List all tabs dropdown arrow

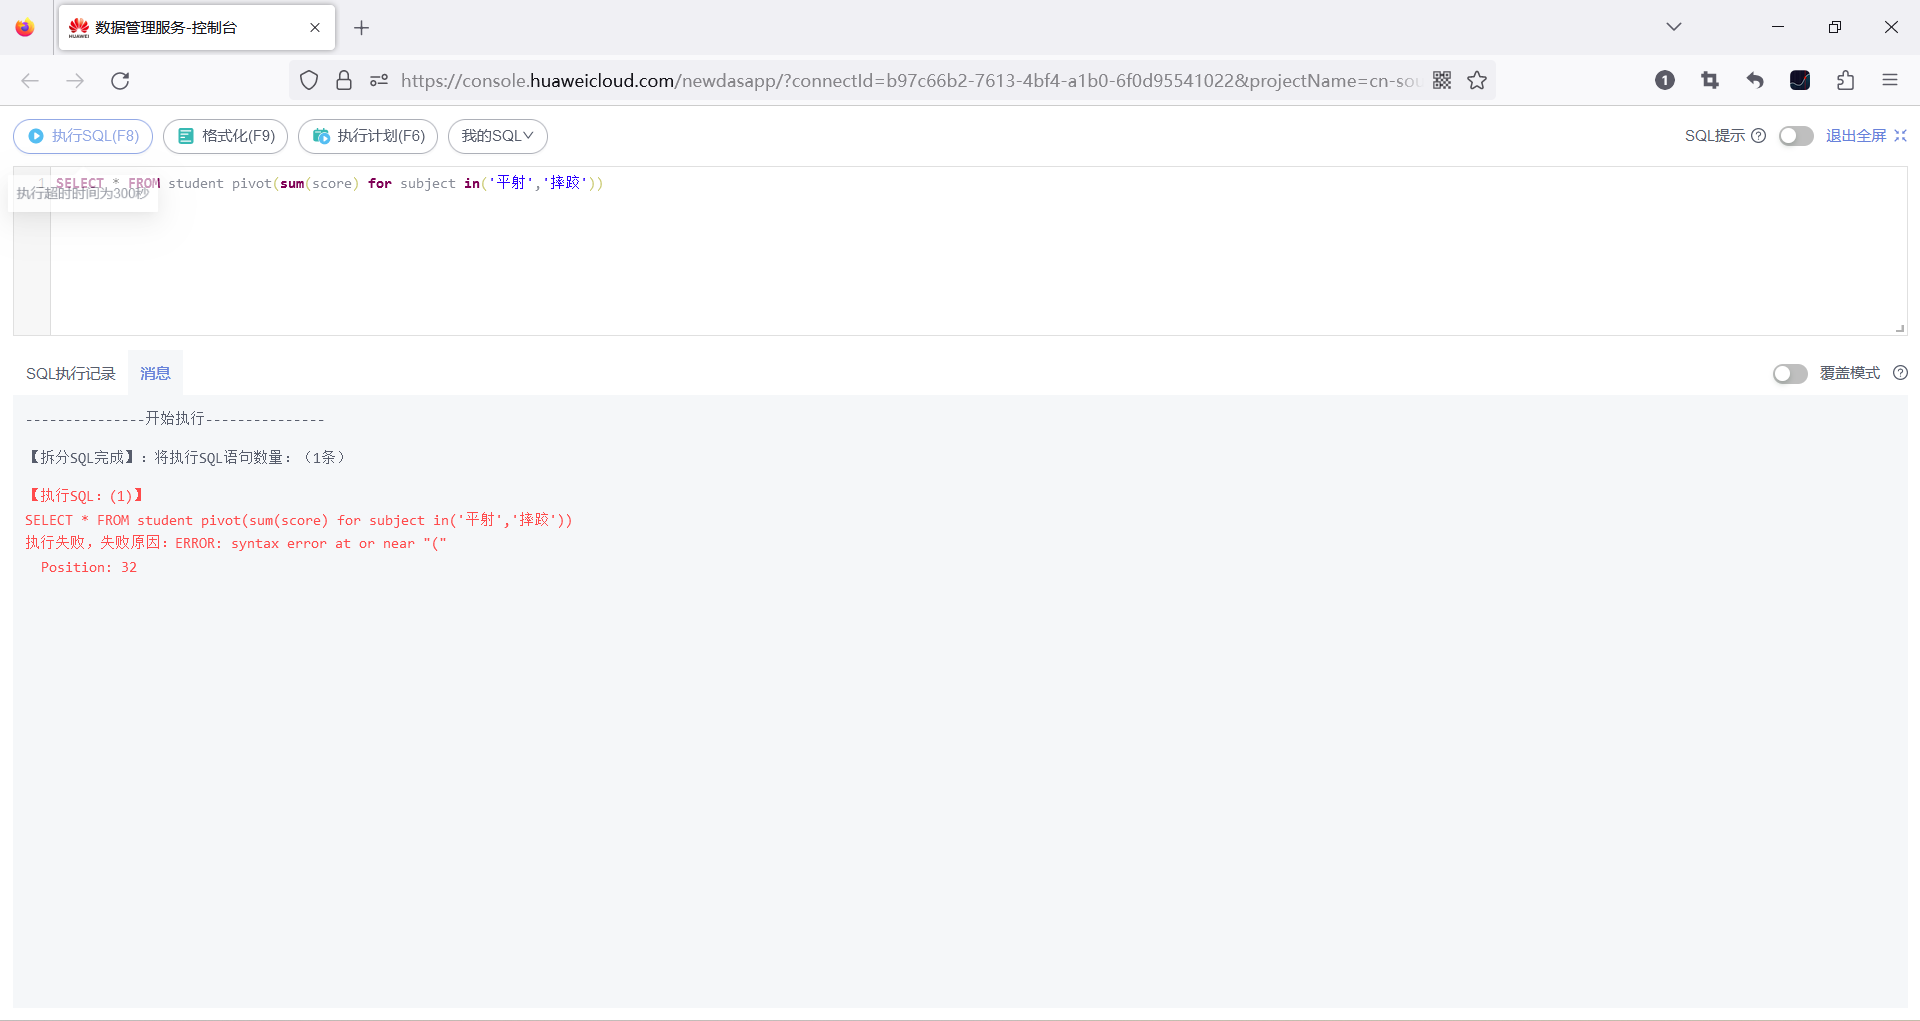(1674, 27)
